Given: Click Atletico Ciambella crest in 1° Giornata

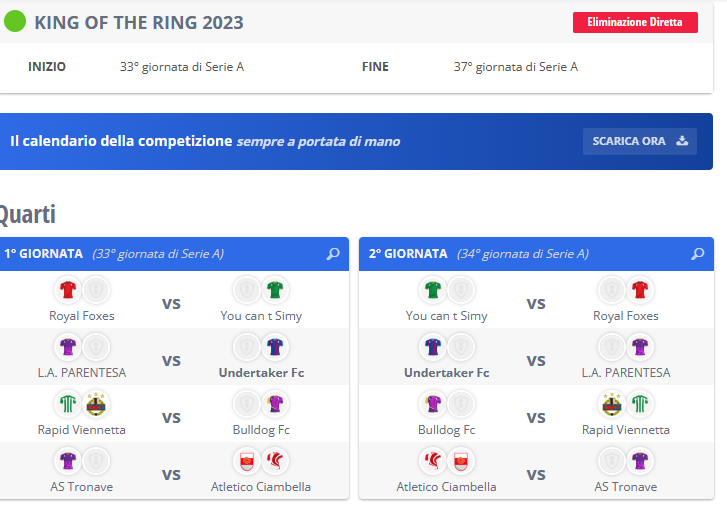Looking at the screenshot, I should click(x=248, y=461).
